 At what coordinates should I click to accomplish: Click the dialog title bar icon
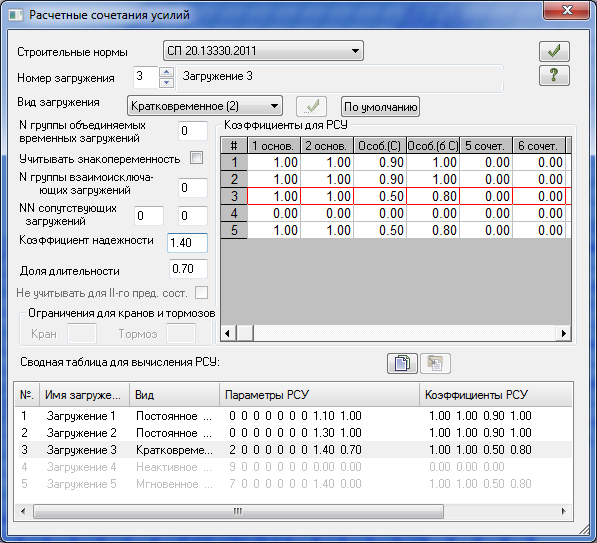pos(16,15)
